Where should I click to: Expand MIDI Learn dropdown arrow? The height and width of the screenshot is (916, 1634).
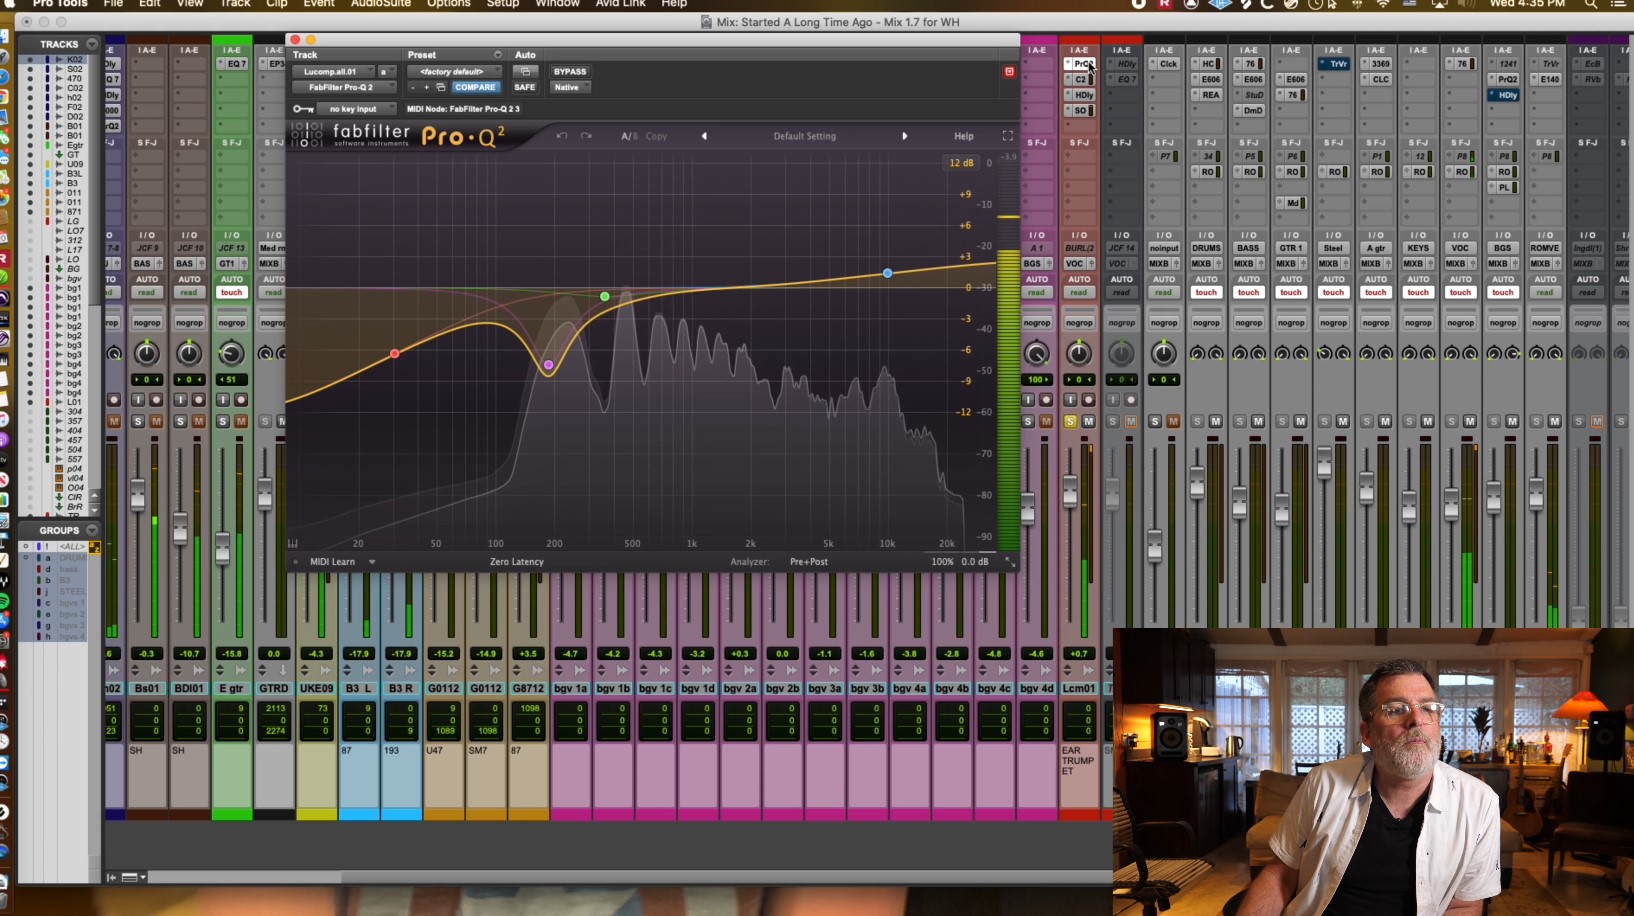[372, 562]
